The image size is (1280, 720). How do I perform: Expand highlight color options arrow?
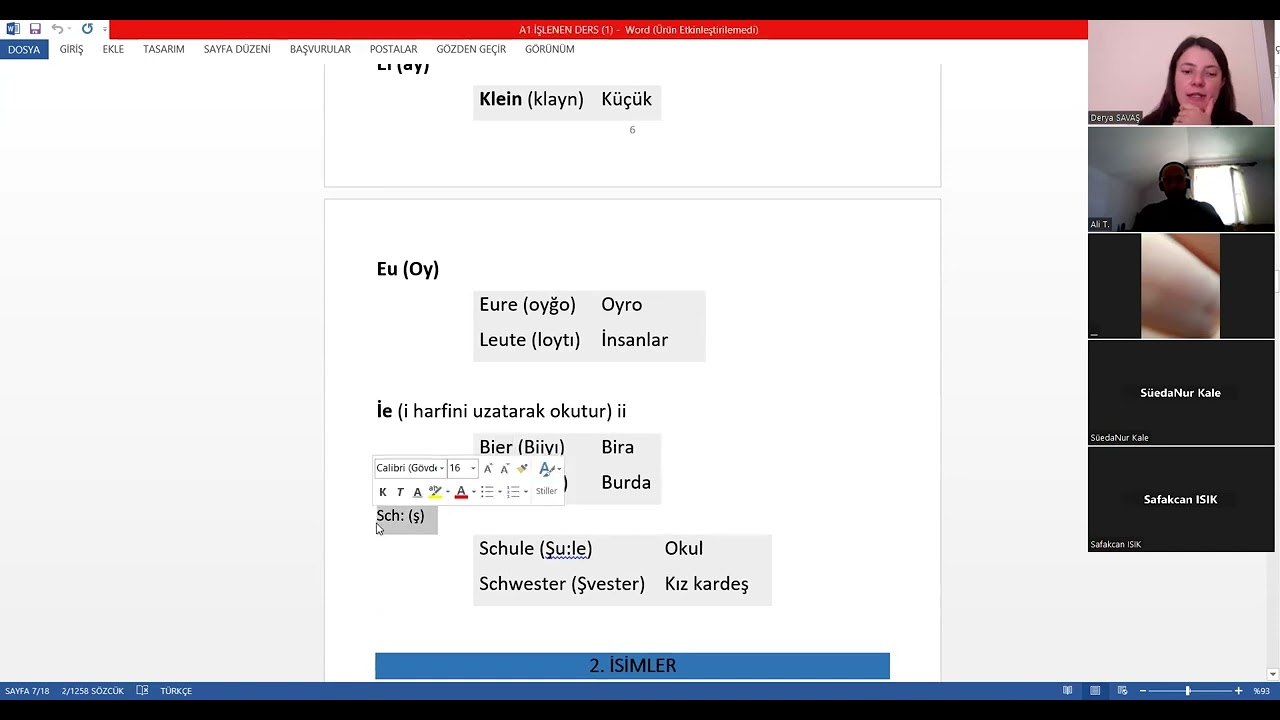[x=447, y=492]
